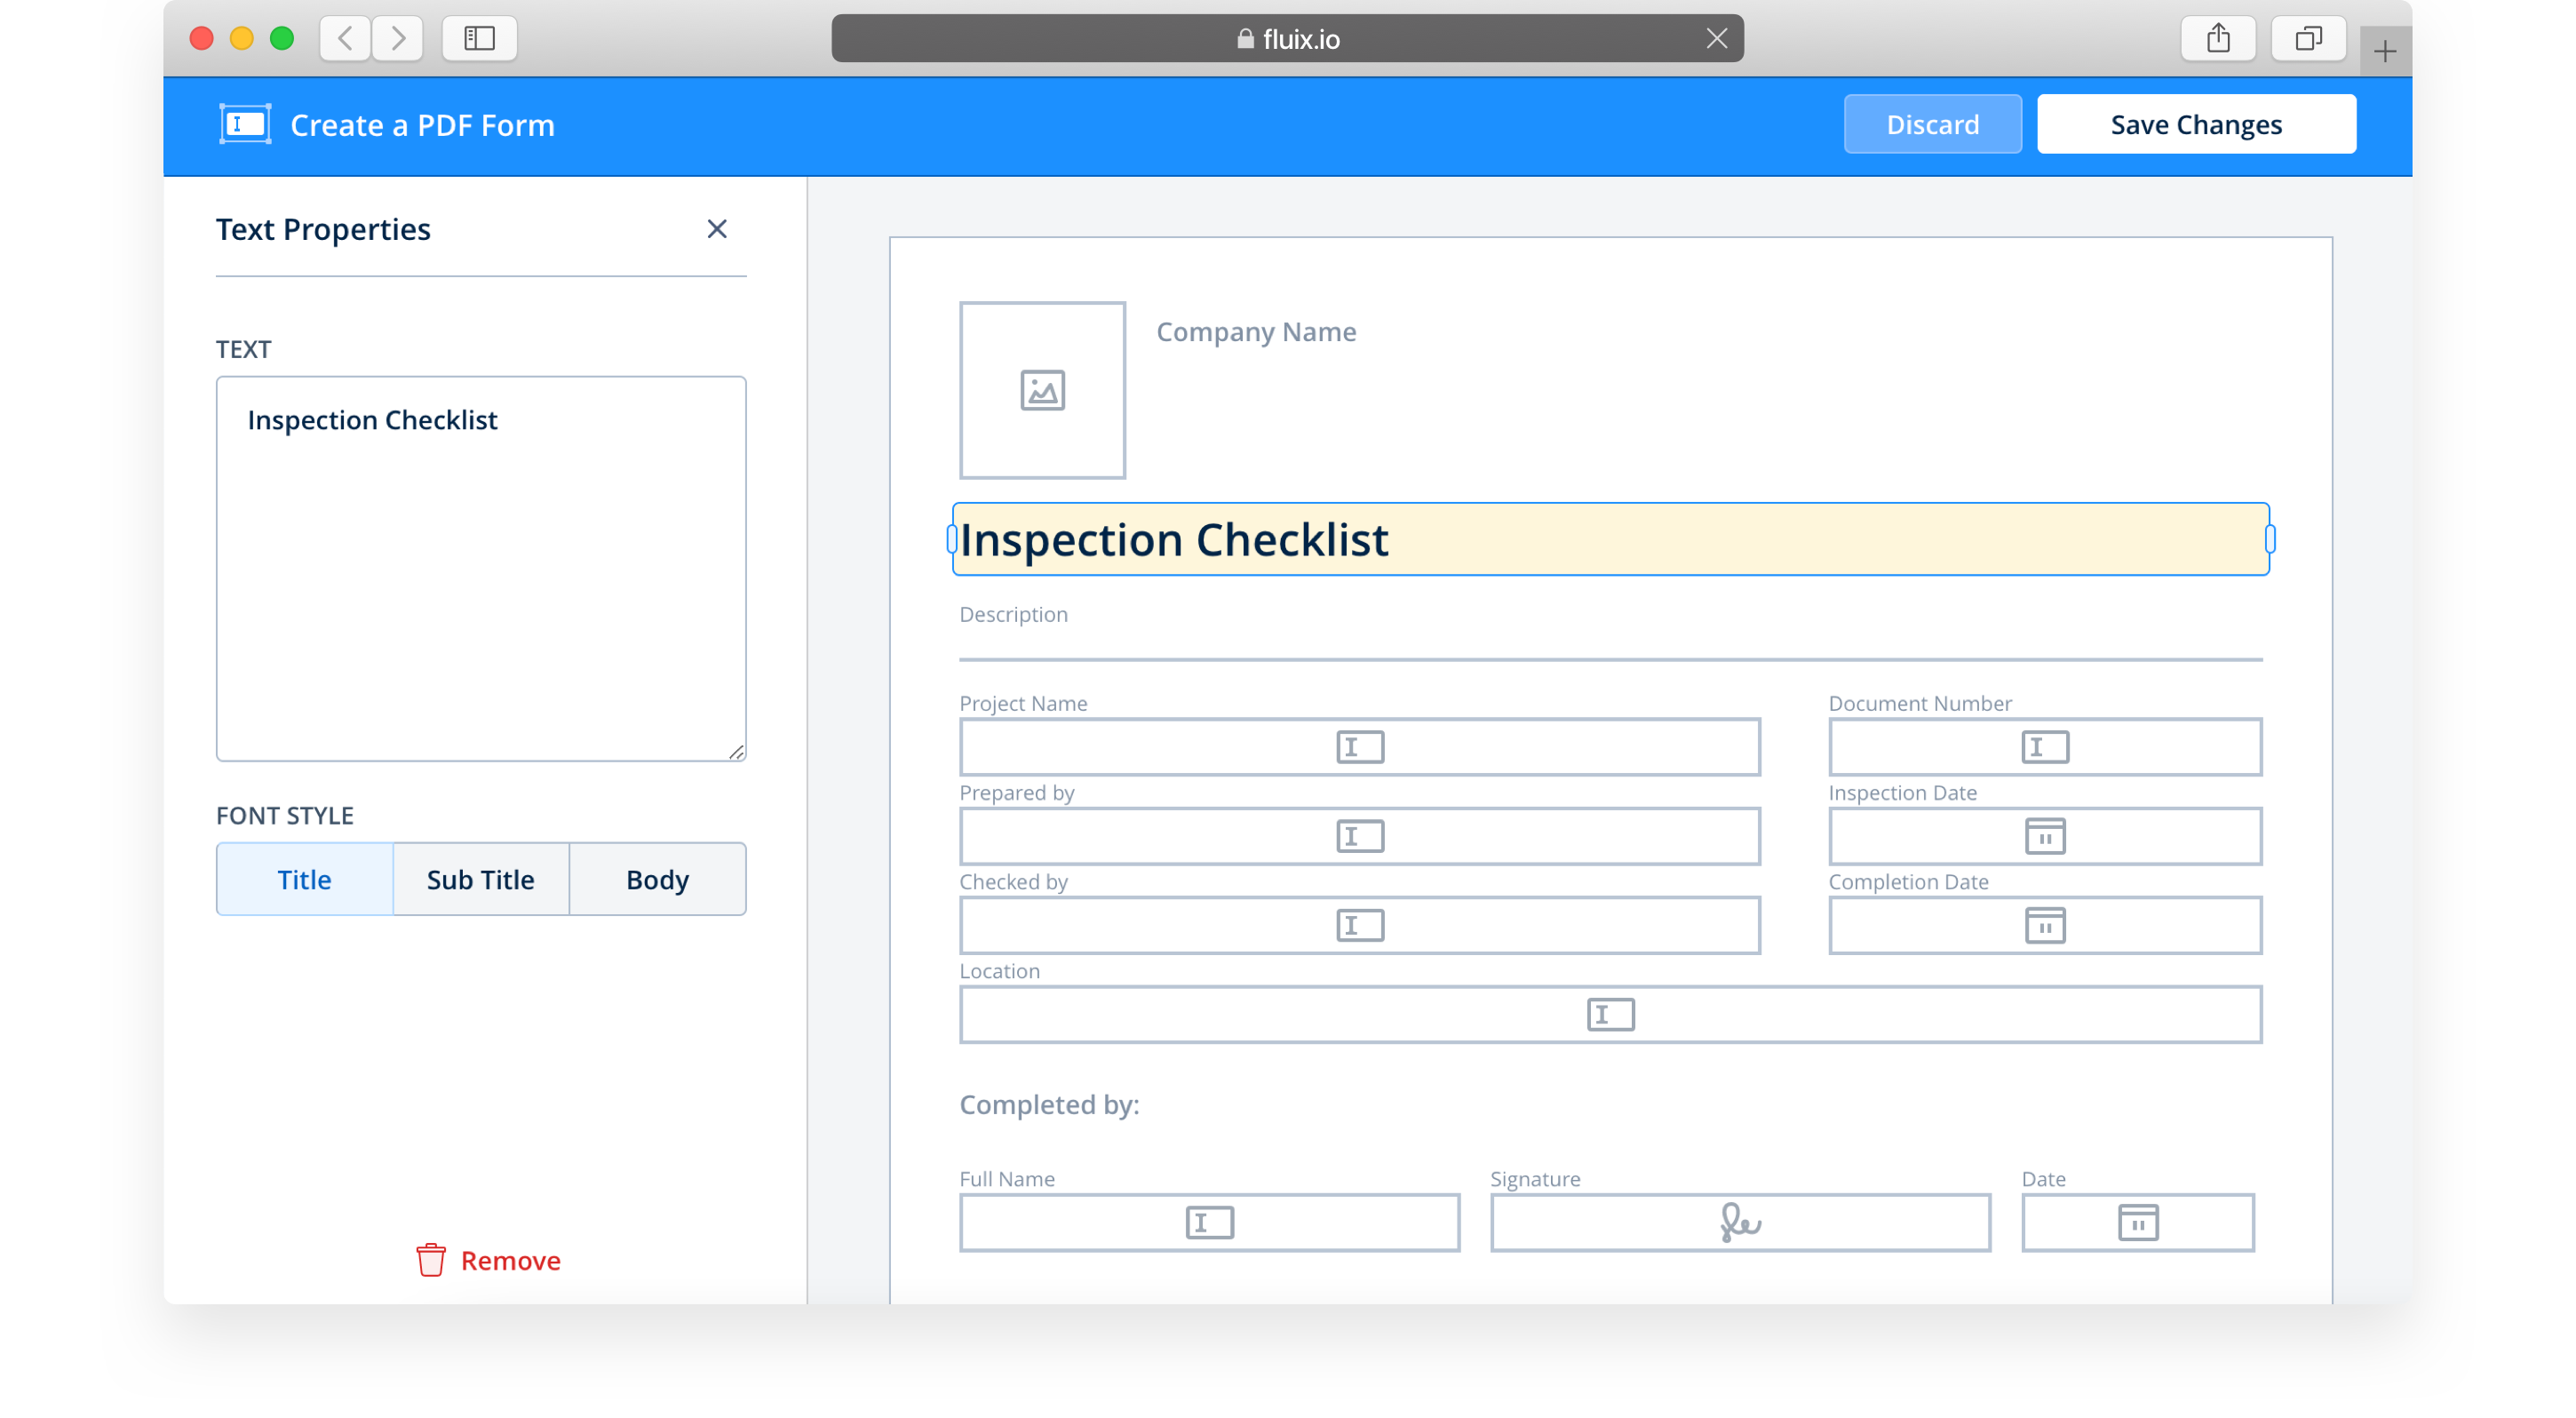The image size is (2576, 1418).
Task: Open a new Safari tab
Action: tap(2384, 51)
